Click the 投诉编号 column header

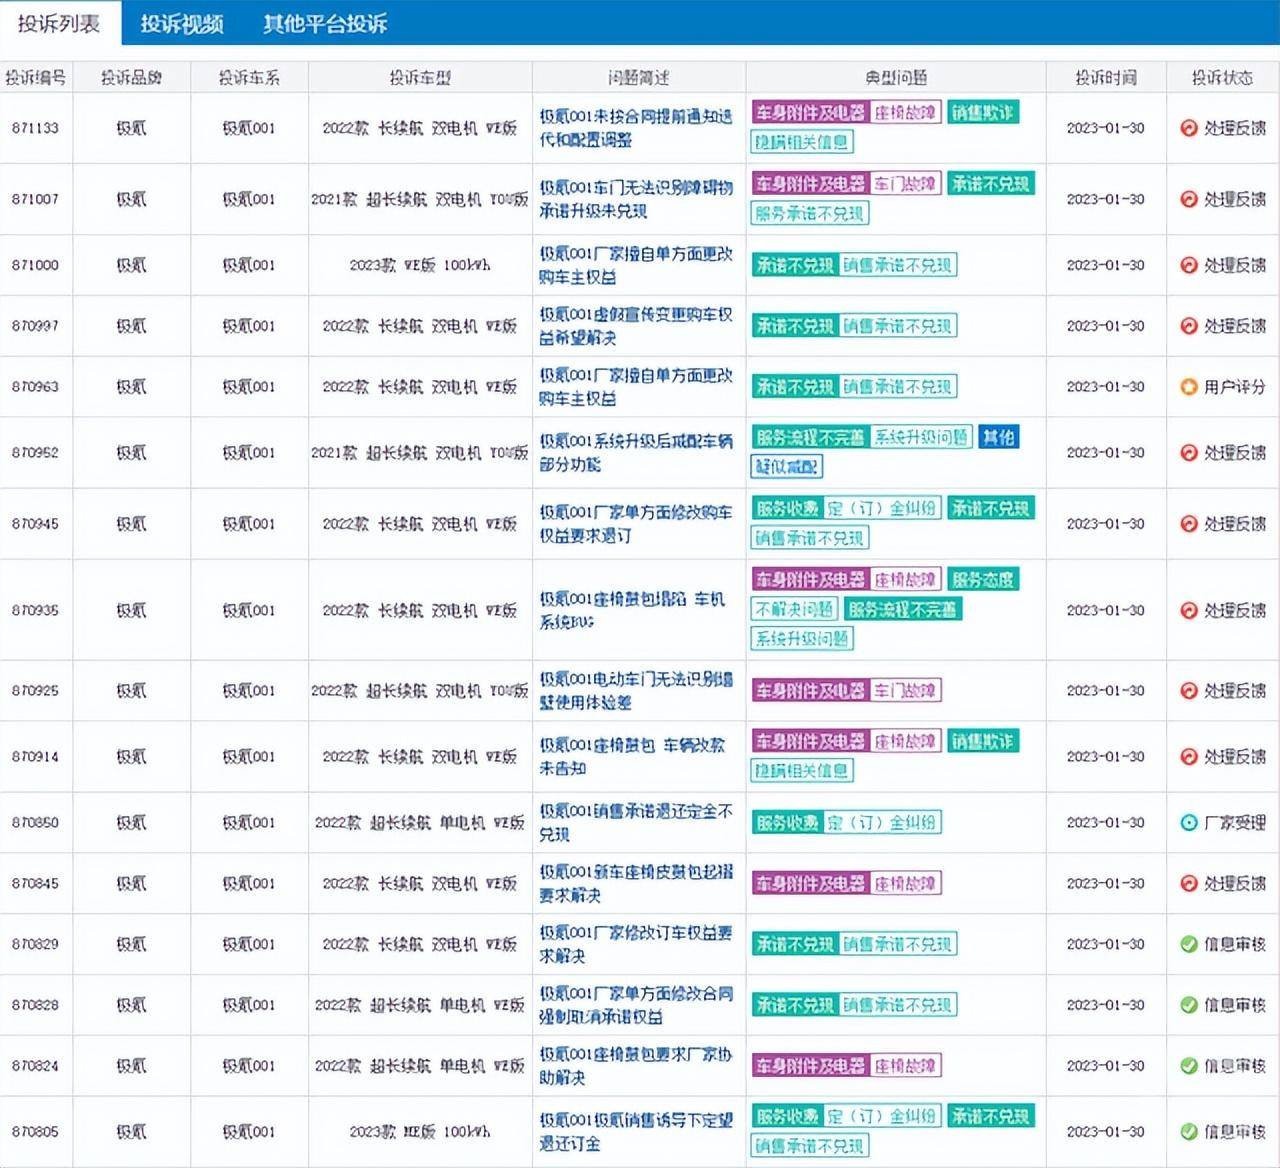(36, 77)
